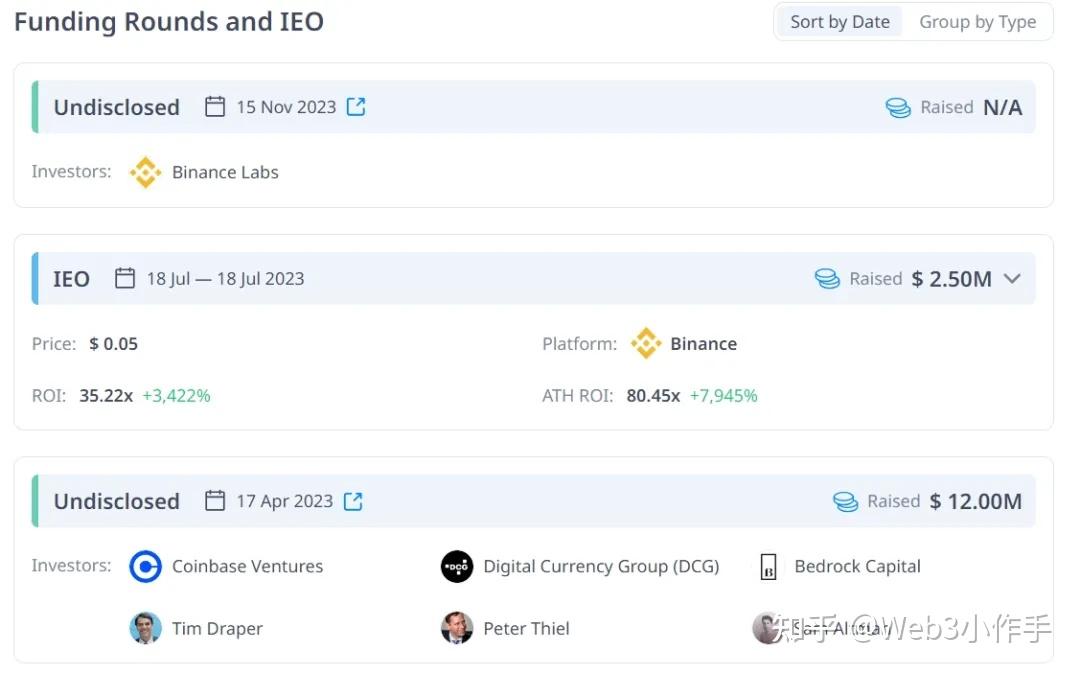
Task: Open Bedrock Capital investor link
Action: pyautogui.click(x=857, y=567)
